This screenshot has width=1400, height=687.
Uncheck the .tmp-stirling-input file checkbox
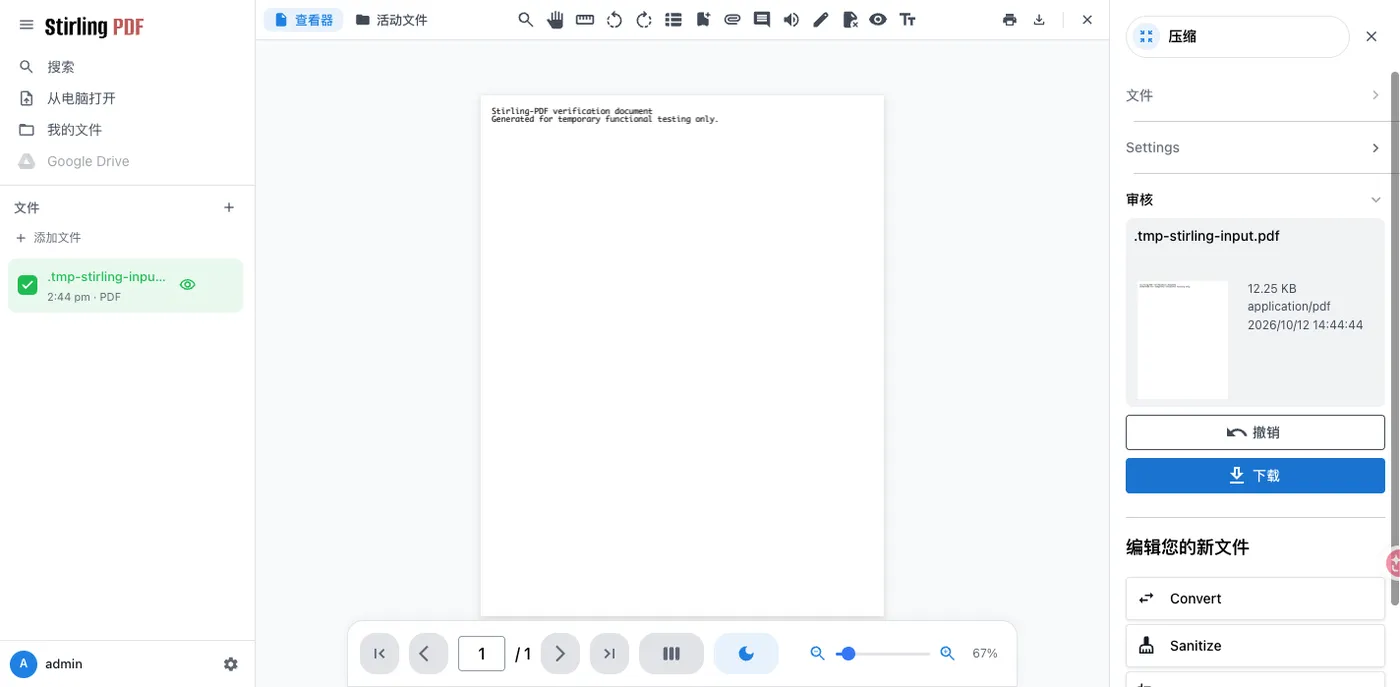click(x=28, y=285)
